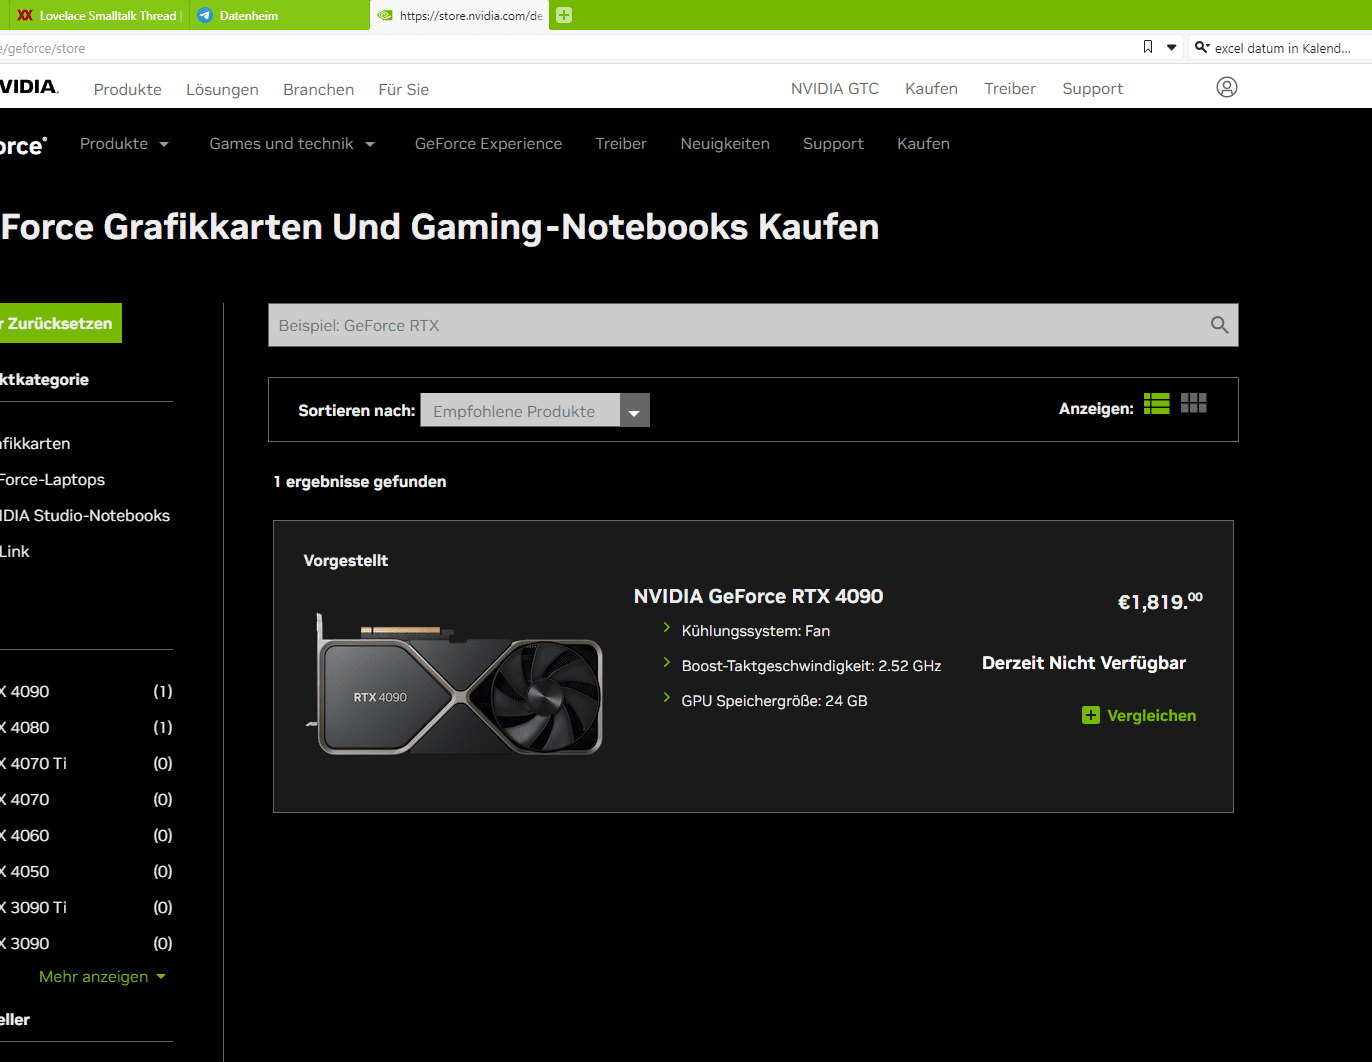Click the Vergleichen compare link
1372x1062 pixels.
click(1151, 716)
